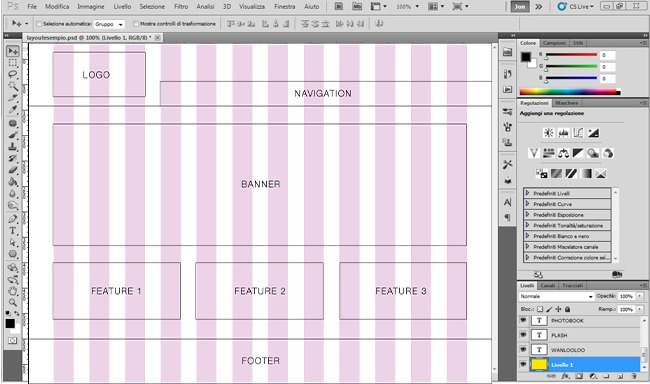Select the Type tool

(13, 231)
